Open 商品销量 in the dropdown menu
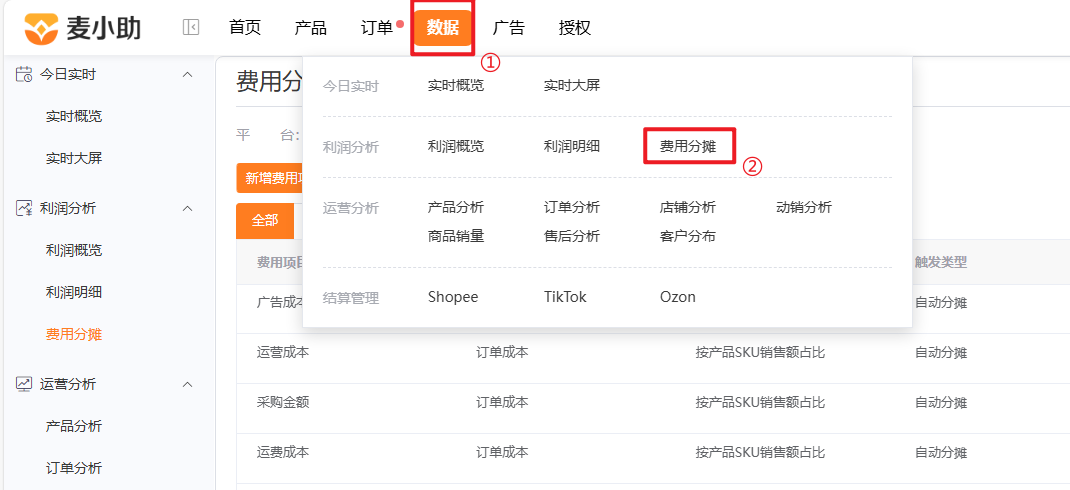 (x=456, y=236)
